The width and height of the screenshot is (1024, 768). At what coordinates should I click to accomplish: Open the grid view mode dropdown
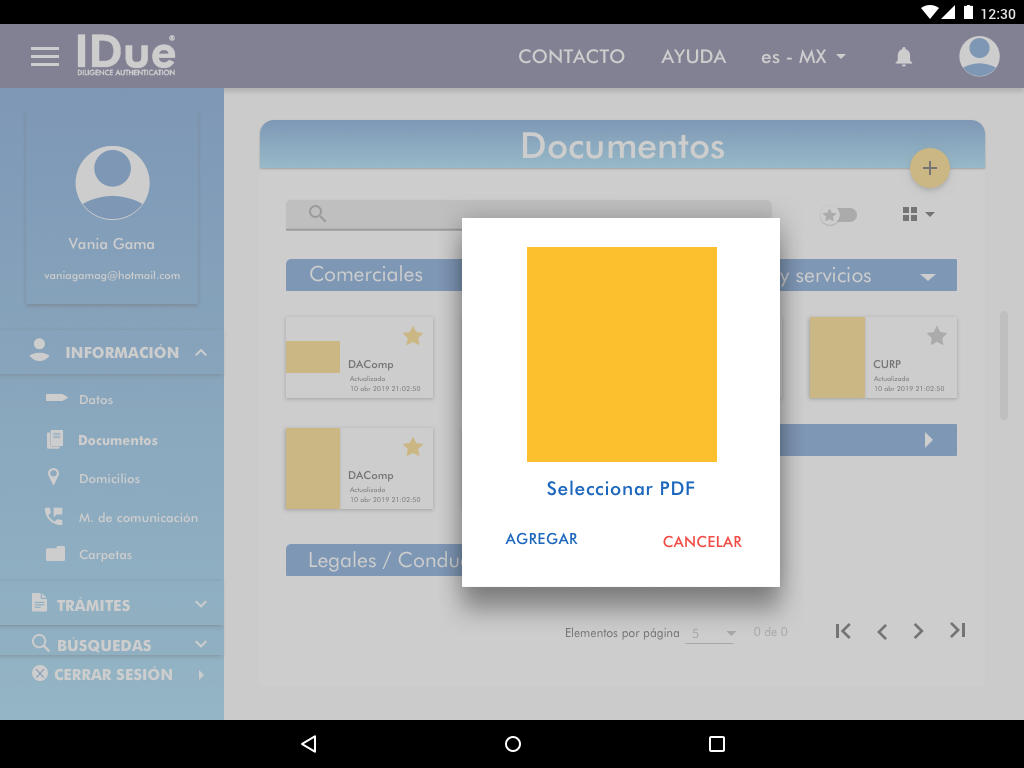click(918, 214)
